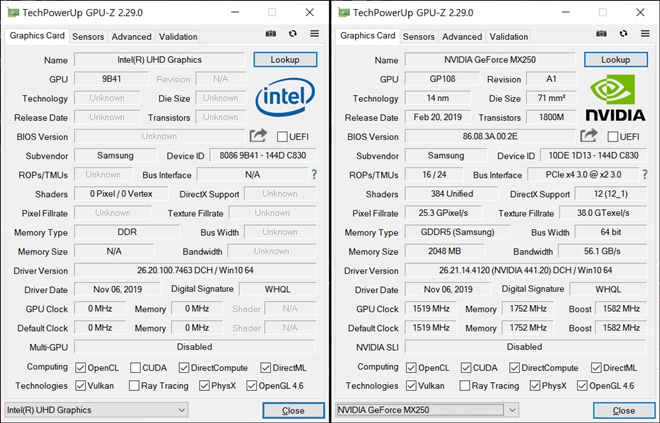The width and height of the screenshot is (660, 423).
Task: Toggle OpenGL 4.6 checkbox in Intel window
Action: coord(251,386)
